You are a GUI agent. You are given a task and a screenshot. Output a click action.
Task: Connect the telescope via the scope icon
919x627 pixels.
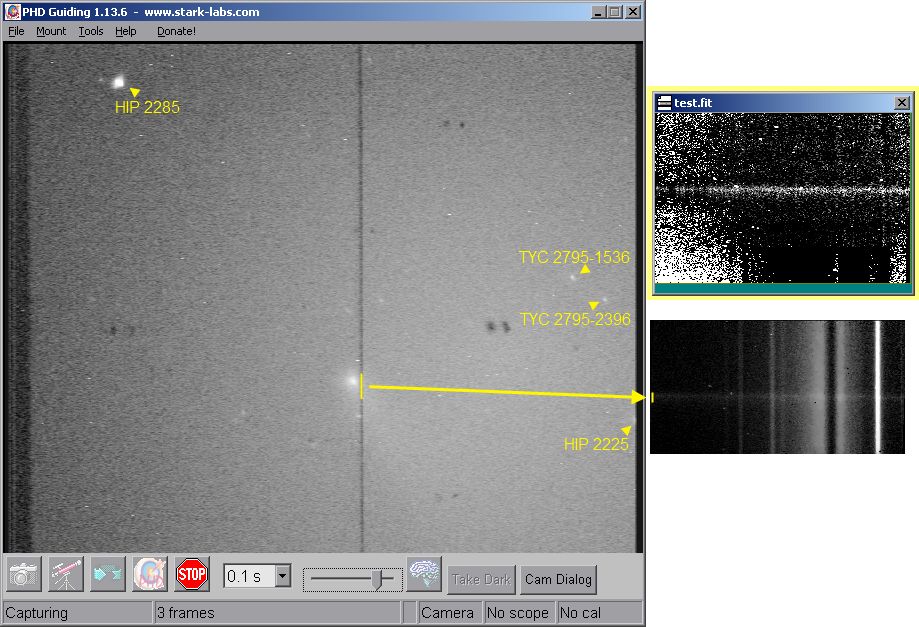64,574
